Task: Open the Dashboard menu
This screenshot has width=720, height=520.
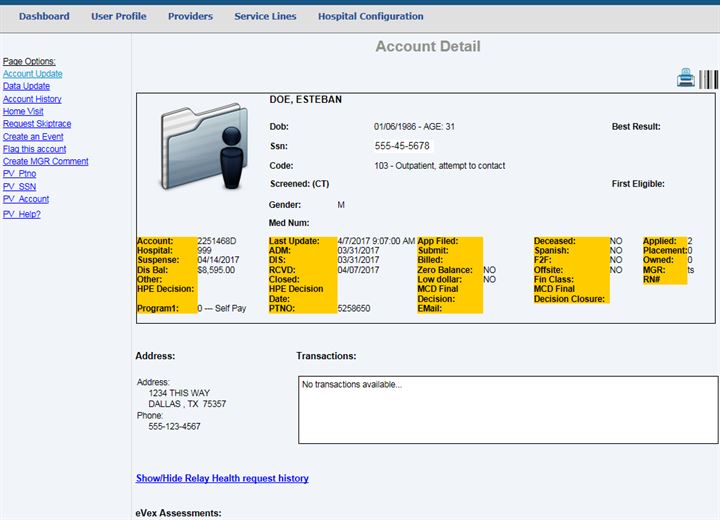Action: 44,16
